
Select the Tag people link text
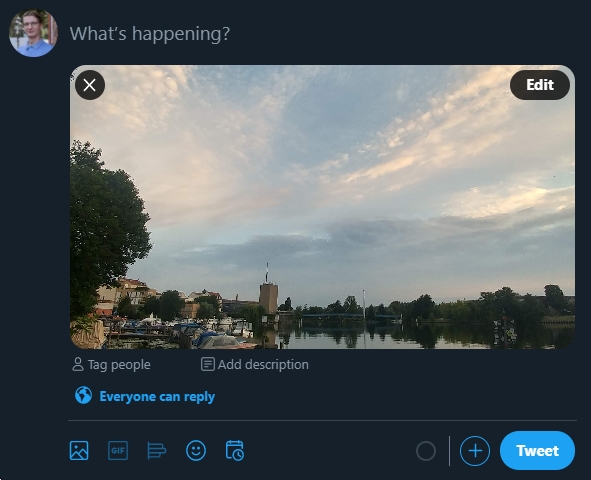pyautogui.click(x=119, y=365)
